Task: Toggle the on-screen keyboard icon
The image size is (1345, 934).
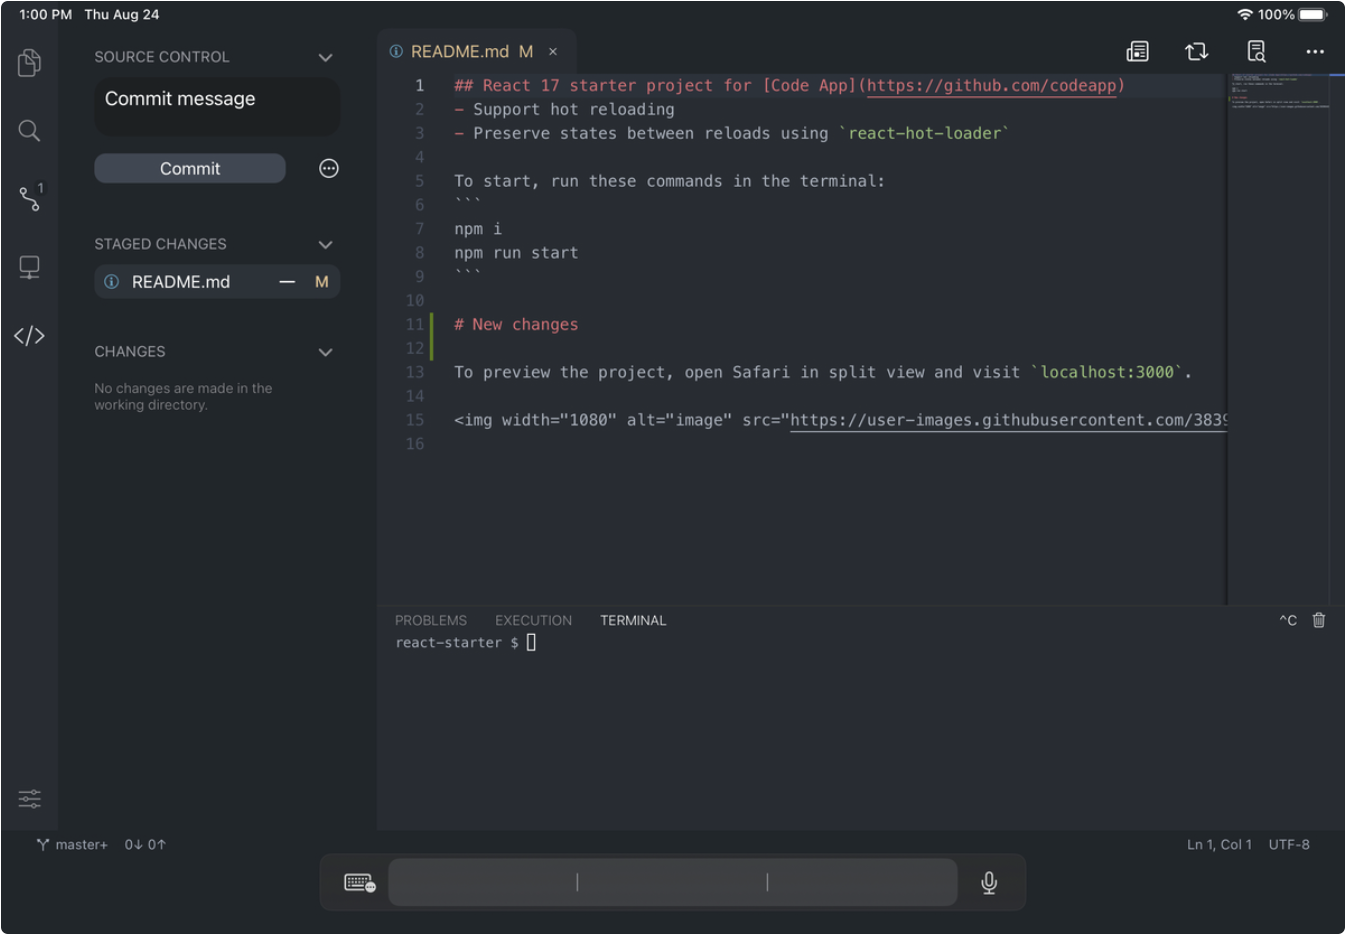Action: tap(359, 883)
